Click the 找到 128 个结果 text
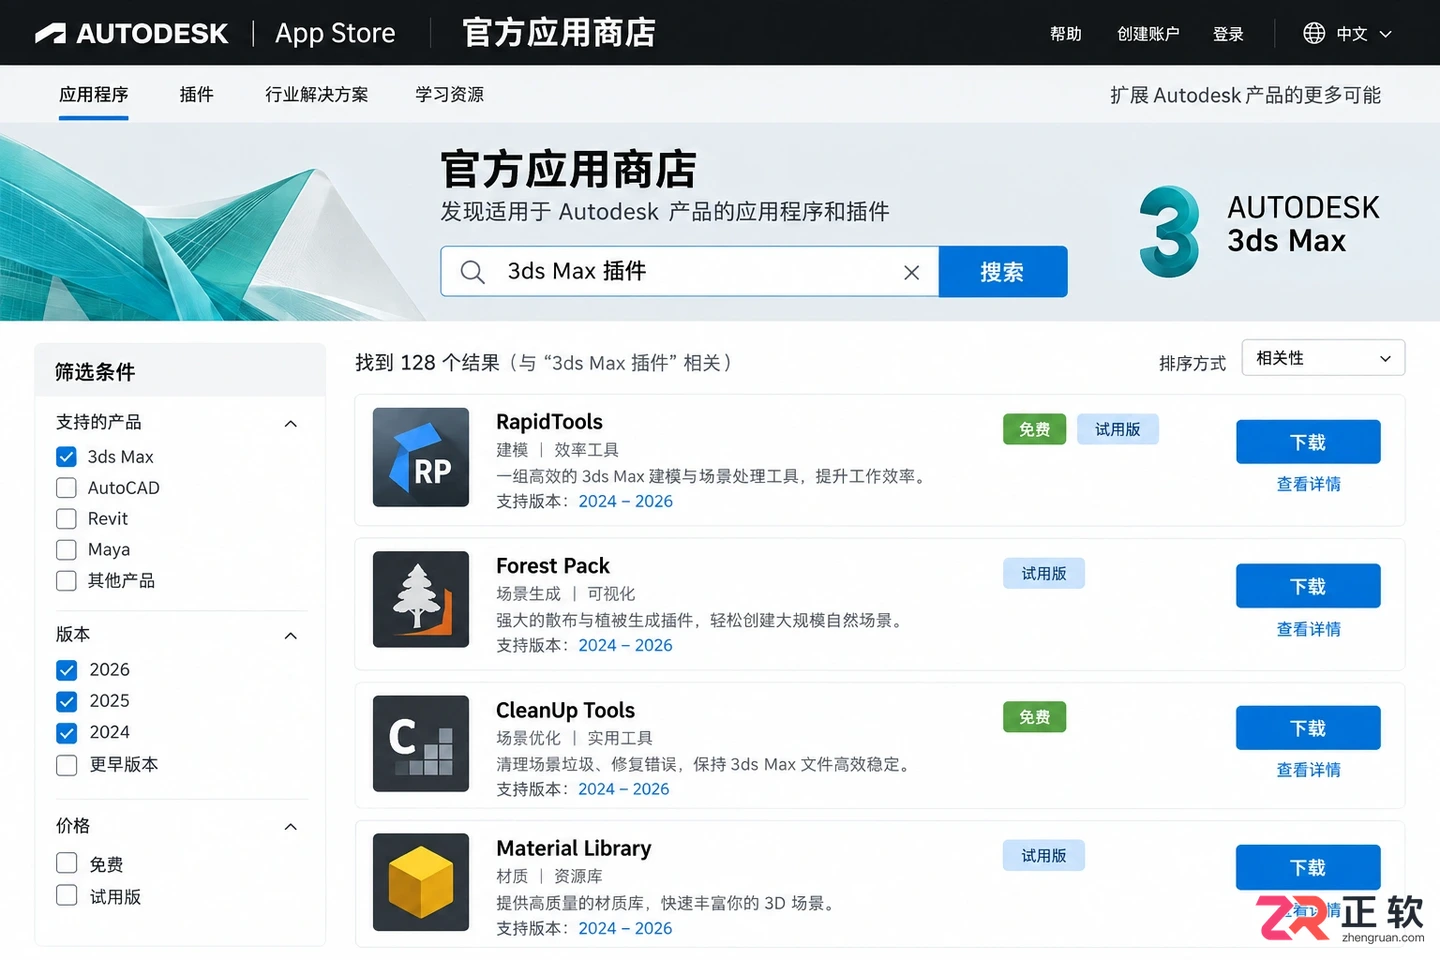Screen dimensions: 1440x960 [428, 363]
